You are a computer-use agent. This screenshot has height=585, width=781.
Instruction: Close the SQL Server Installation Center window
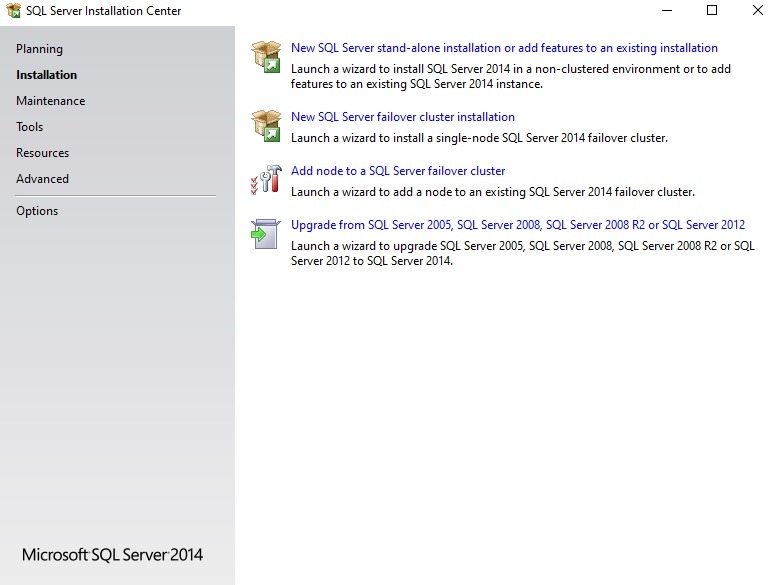(x=757, y=11)
